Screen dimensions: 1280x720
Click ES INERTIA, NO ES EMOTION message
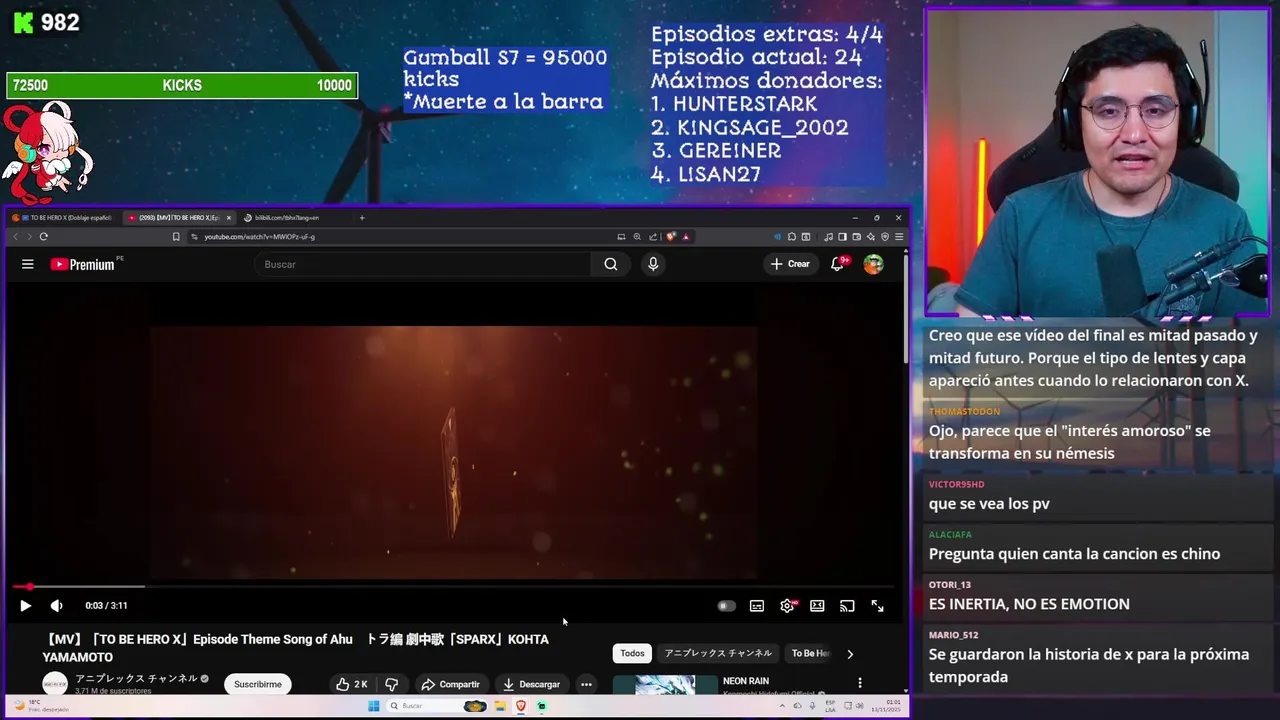1029,604
